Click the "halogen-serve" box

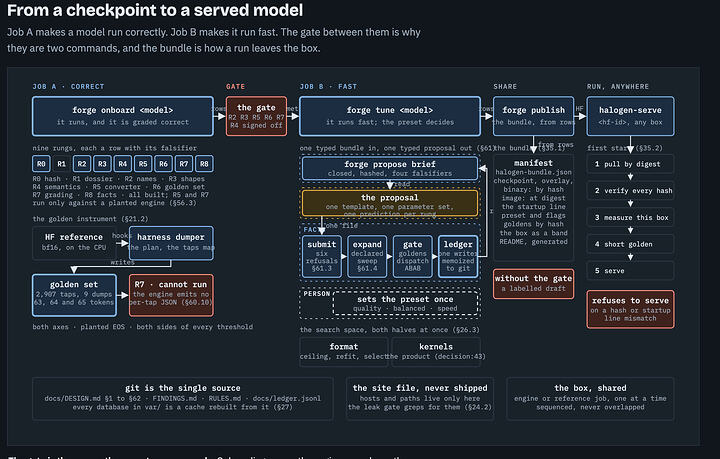630,116
